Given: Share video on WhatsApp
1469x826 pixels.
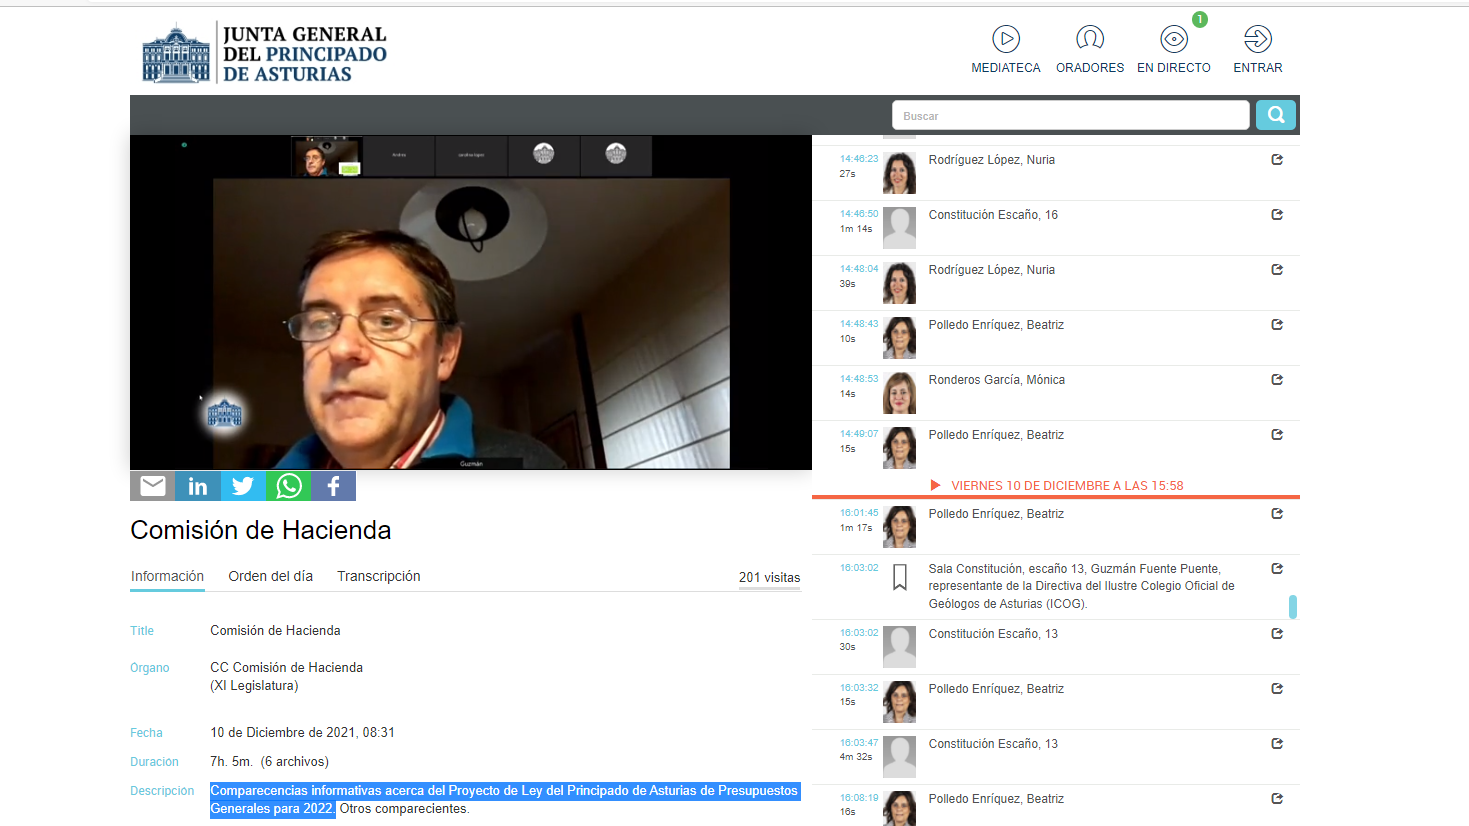Looking at the screenshot, I should coord(289,486).
